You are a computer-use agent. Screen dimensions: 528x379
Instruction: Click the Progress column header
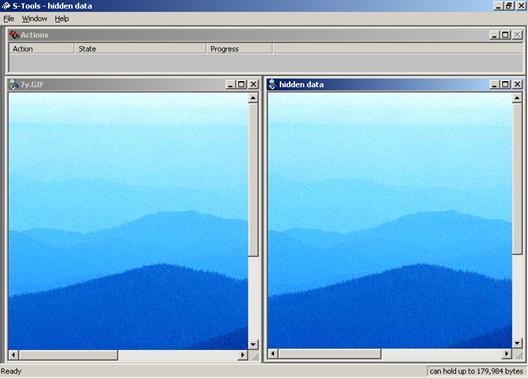(239, 49)
